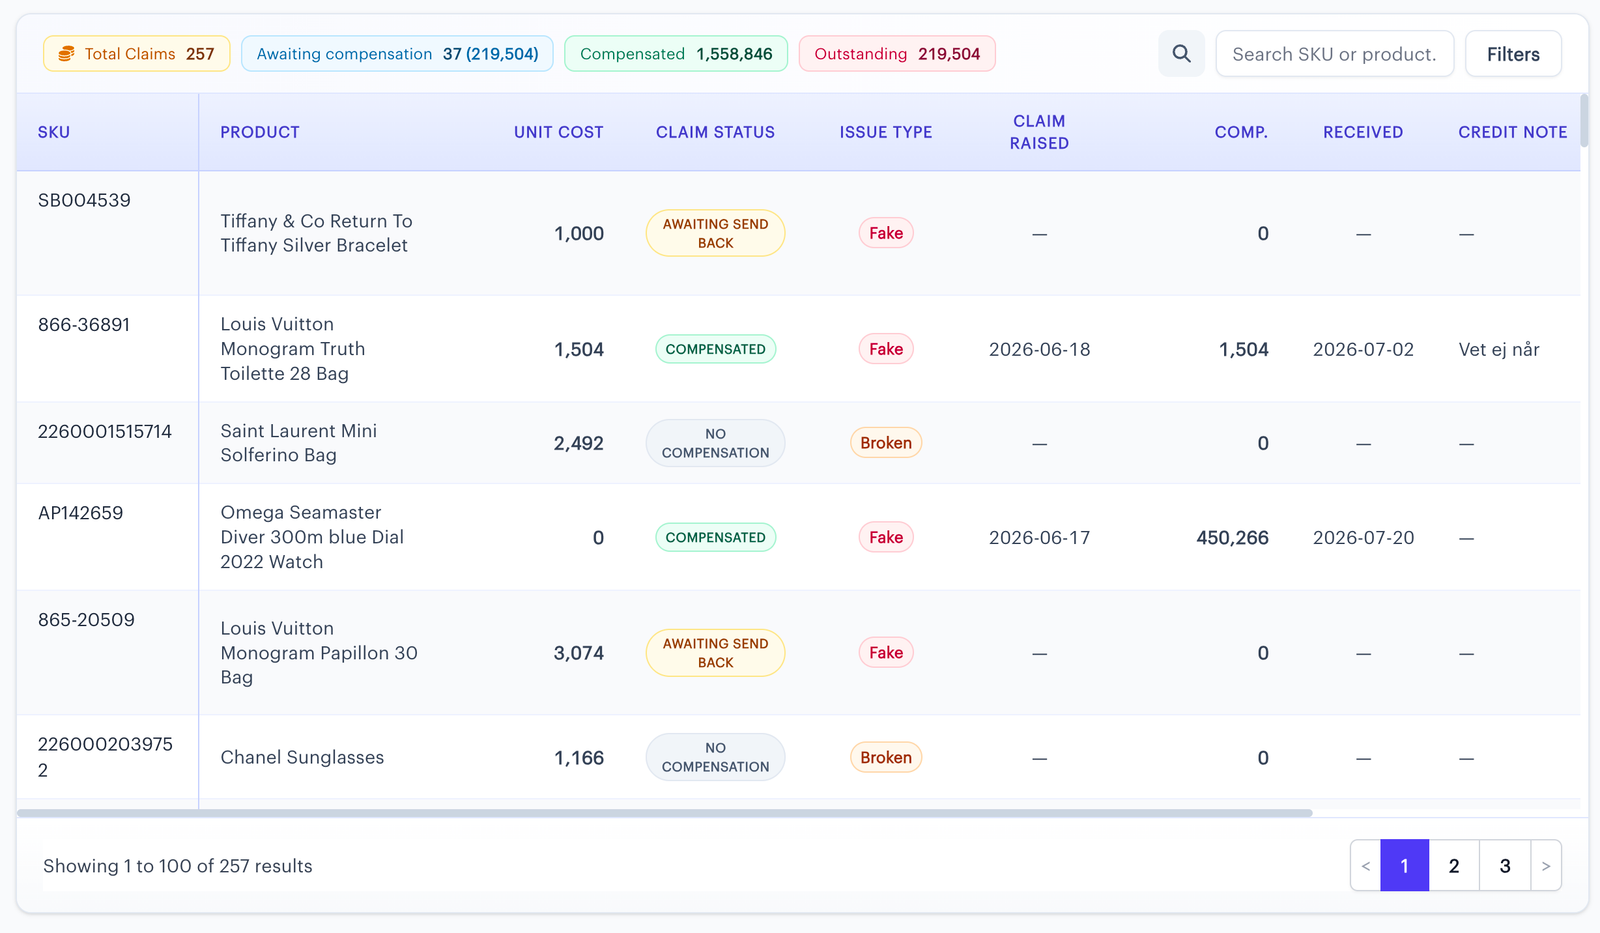Click received date 2026-07-20
Screen dimensions: 1600x933
[1363, 538]
